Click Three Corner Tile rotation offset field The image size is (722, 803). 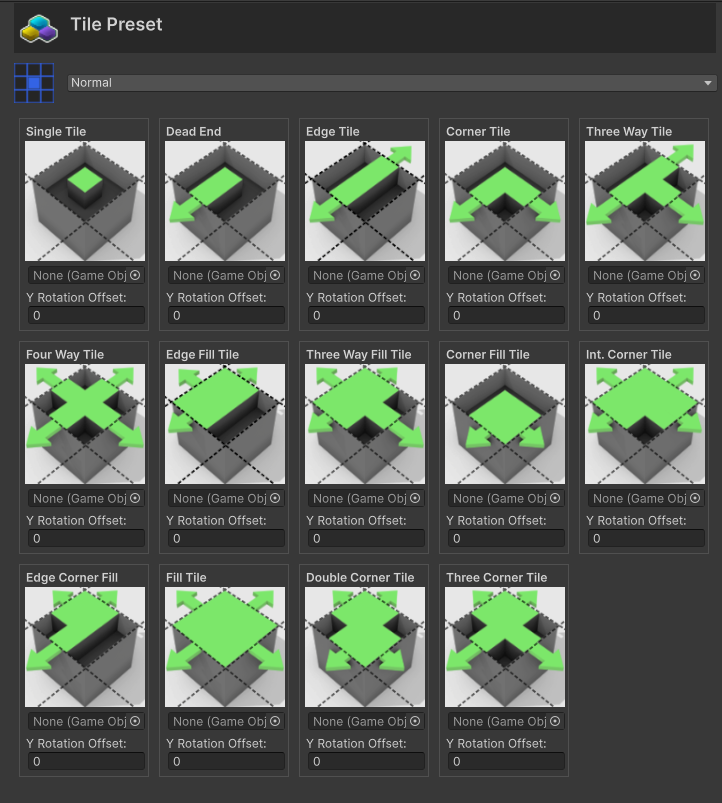click(506, 762)
